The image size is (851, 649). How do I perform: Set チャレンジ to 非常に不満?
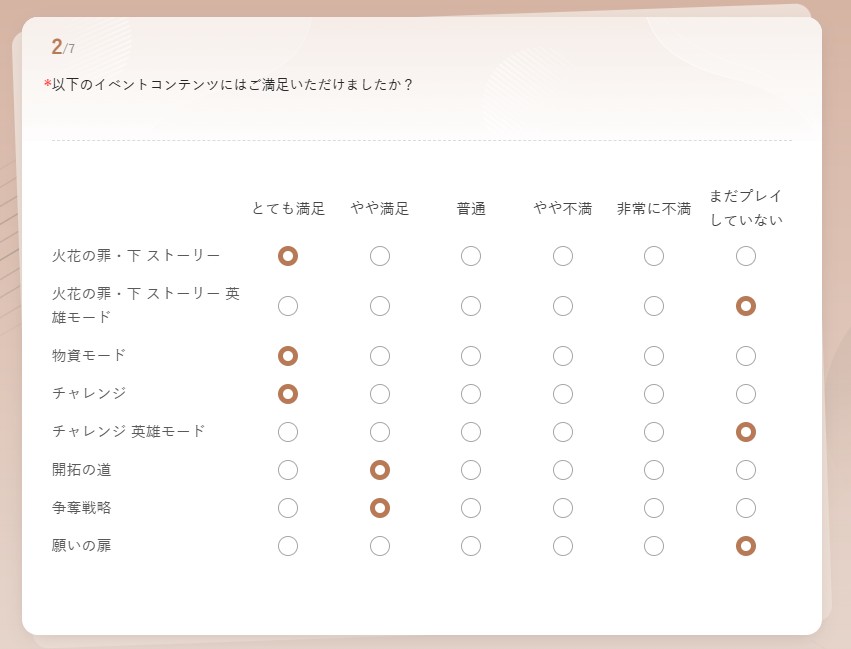pos(654,393)
